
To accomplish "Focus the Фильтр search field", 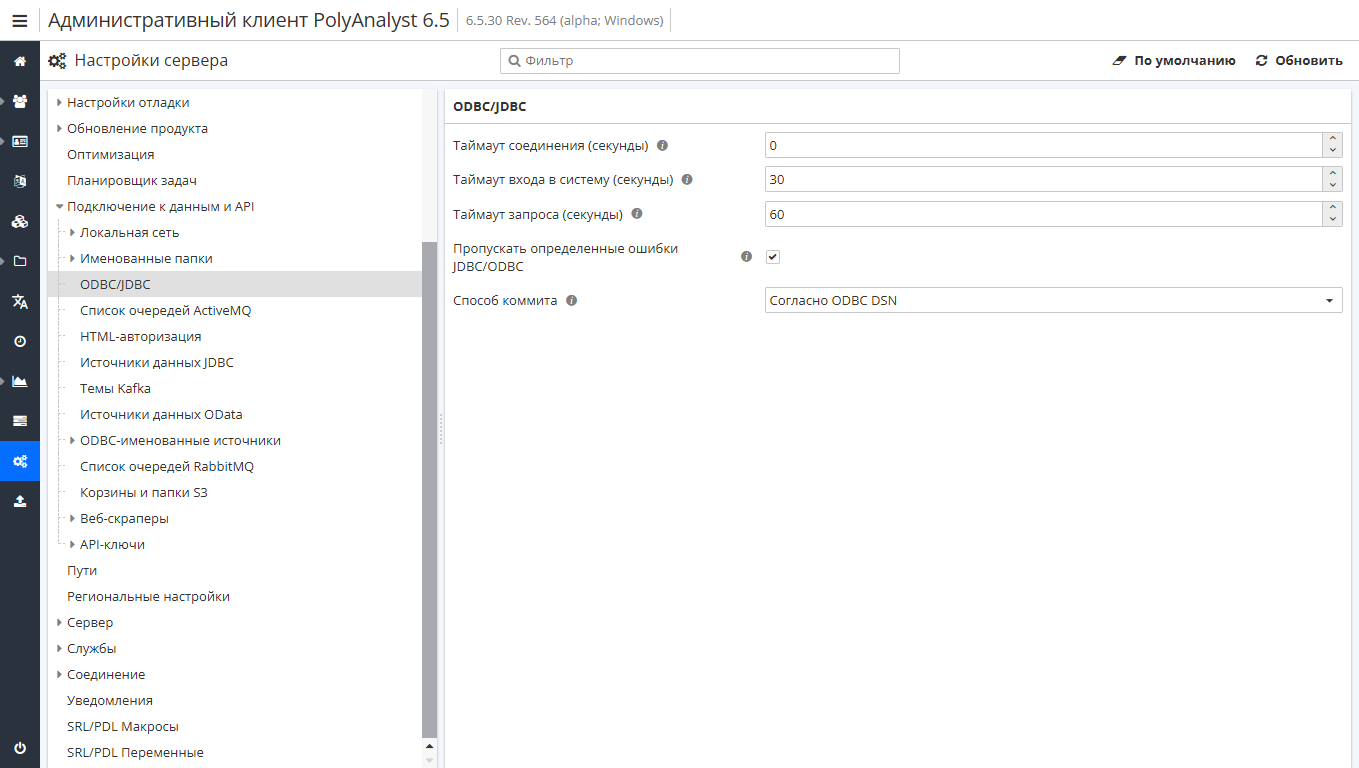I will 700,61.
